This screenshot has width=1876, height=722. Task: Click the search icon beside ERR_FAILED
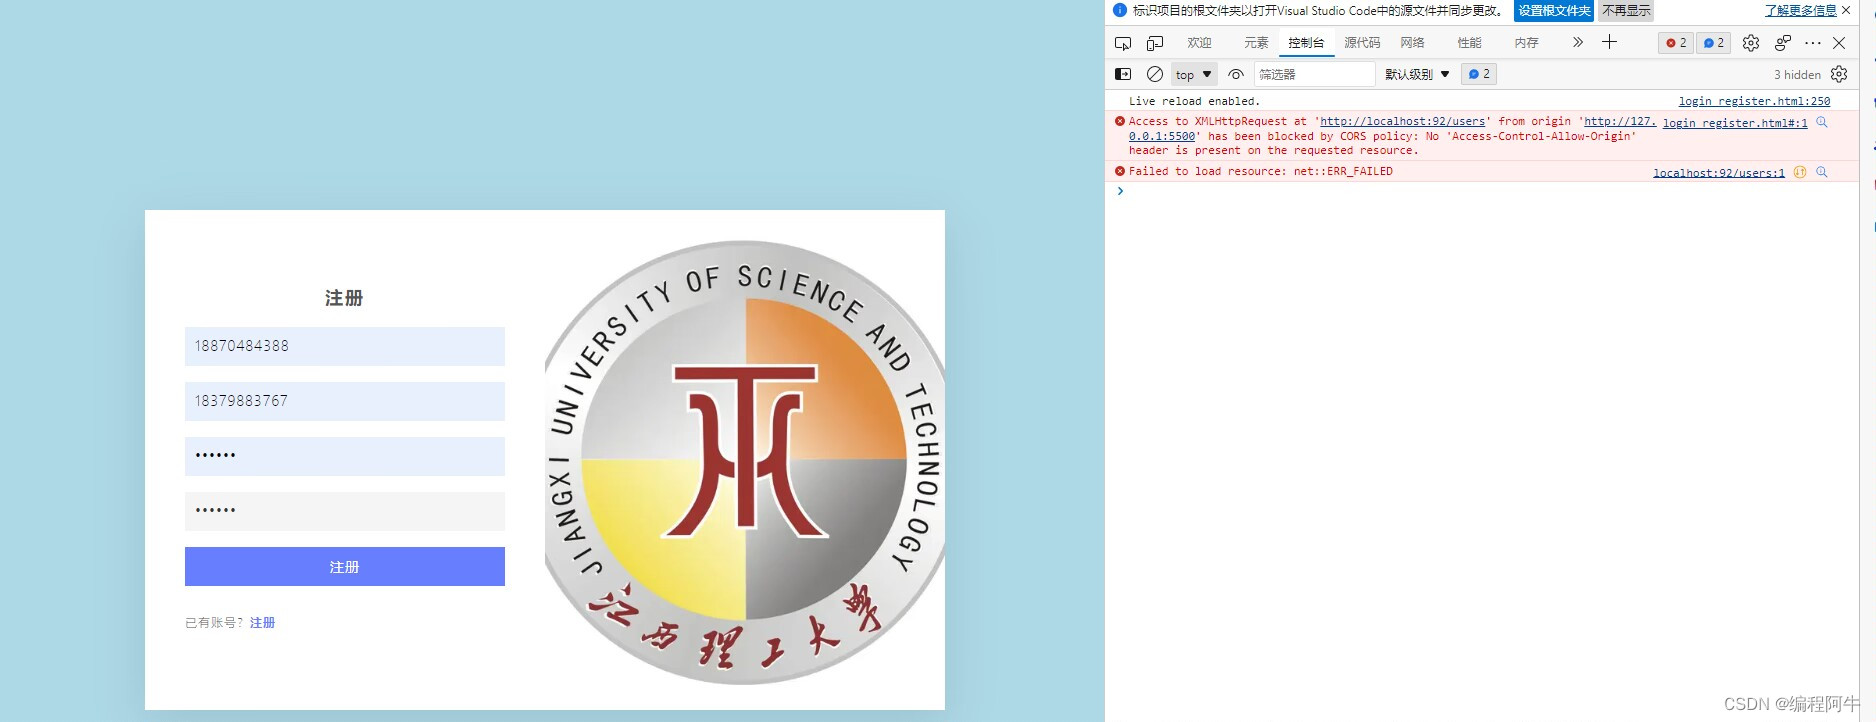(x=1821, y=172)
